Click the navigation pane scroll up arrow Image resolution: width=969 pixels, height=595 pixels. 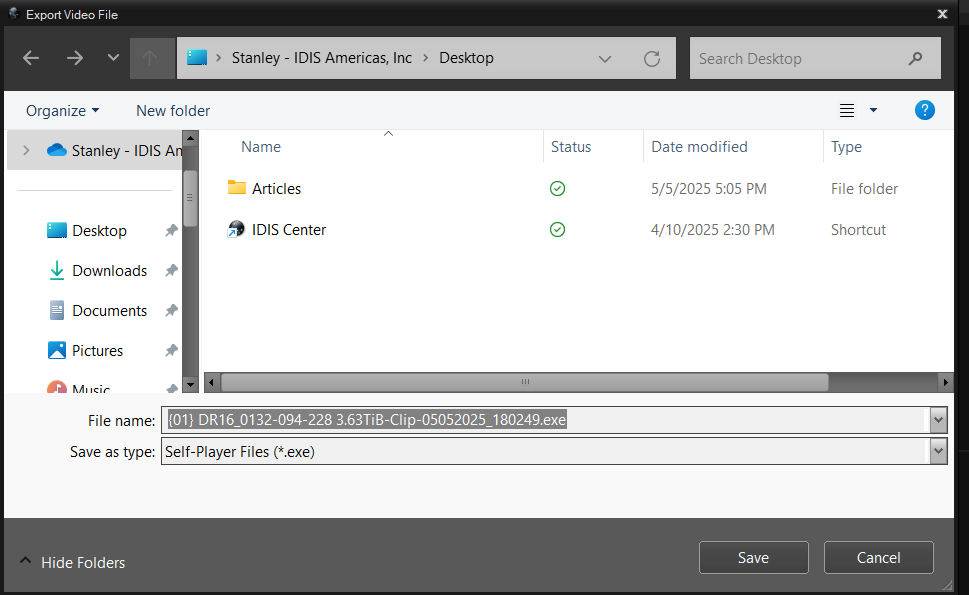click(190, 138)
